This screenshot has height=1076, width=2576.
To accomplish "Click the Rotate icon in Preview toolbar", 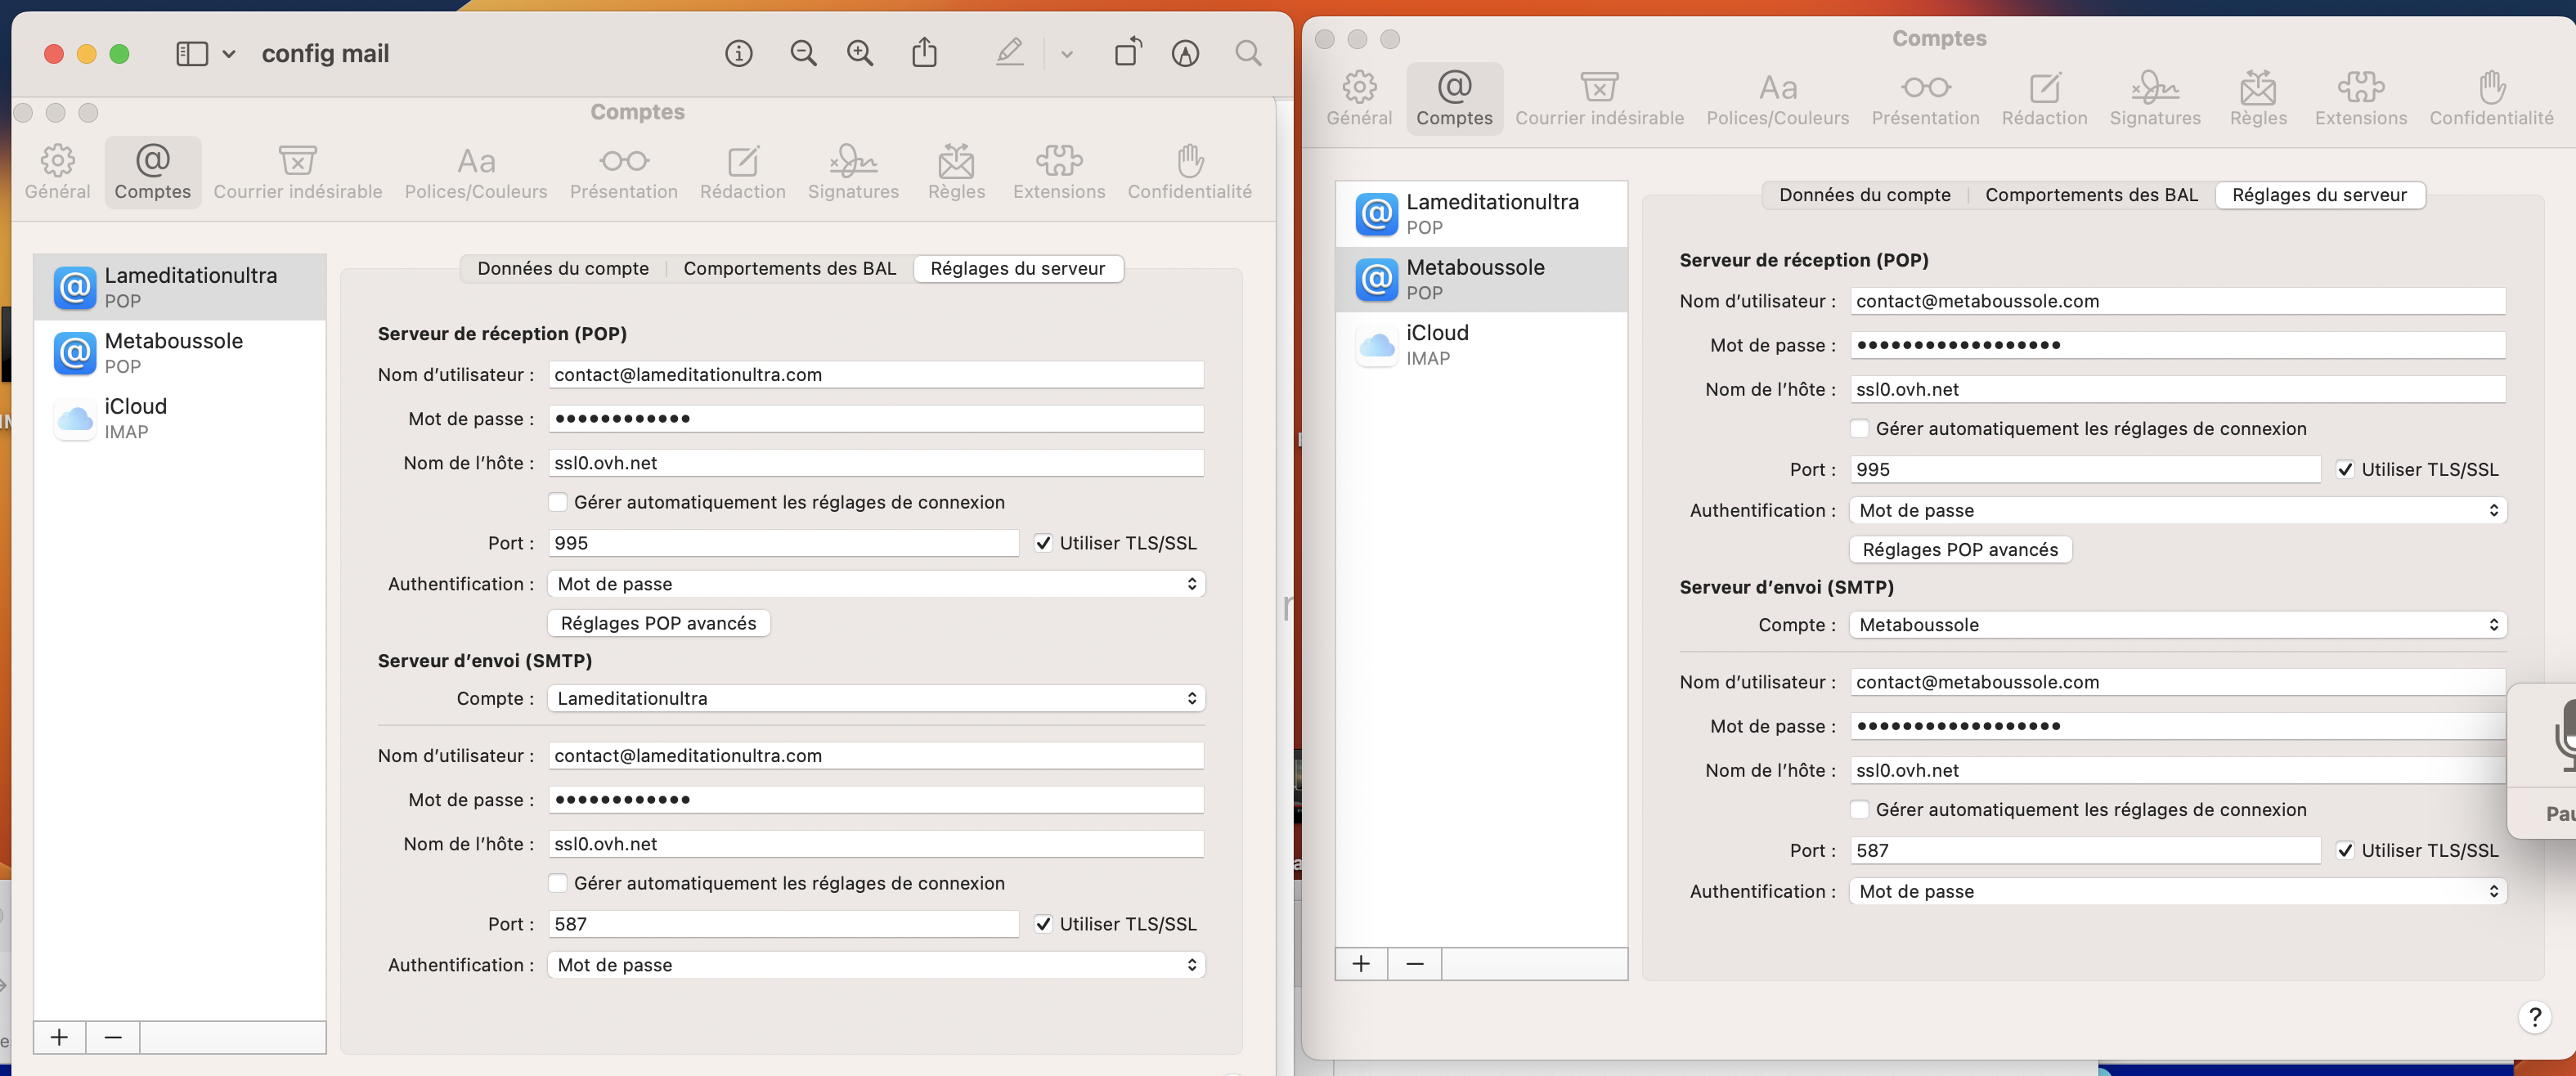I will tap(1127, 53).
